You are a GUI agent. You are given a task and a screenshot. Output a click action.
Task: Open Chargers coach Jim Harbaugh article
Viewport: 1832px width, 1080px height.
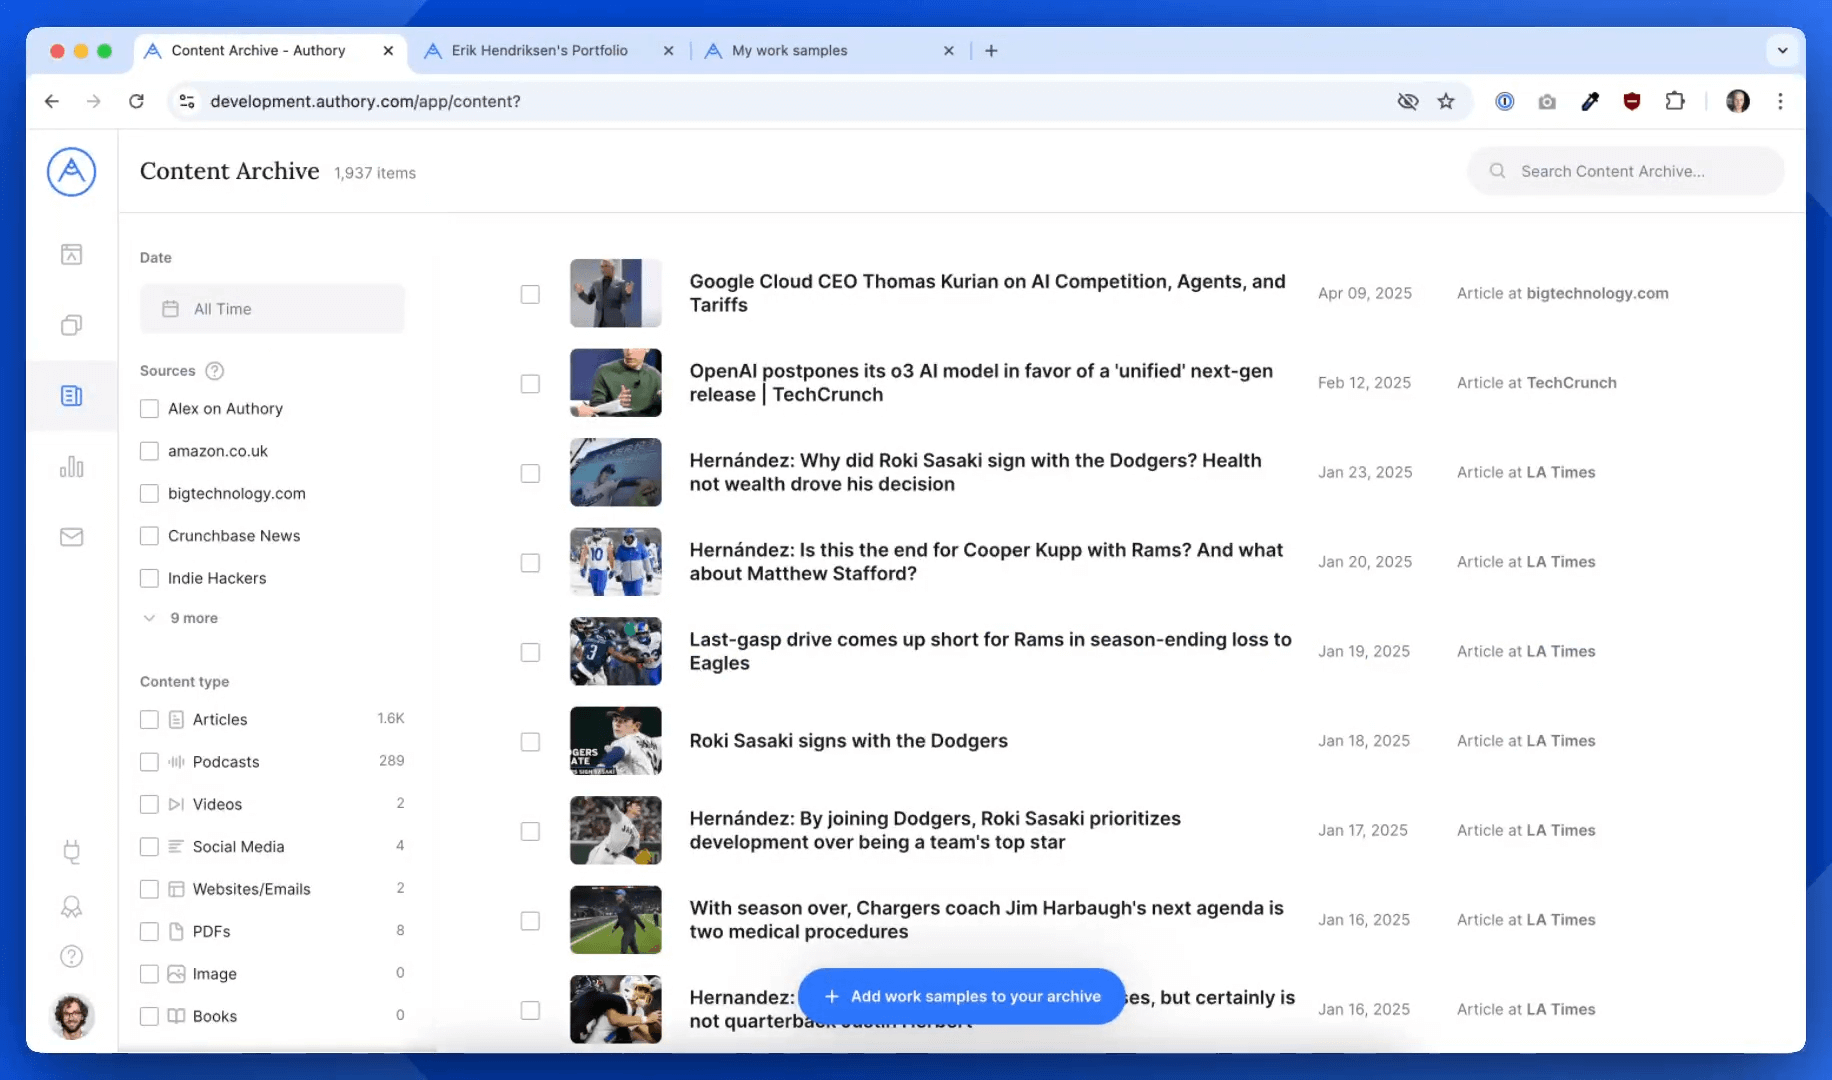click(x=986, y=920)
